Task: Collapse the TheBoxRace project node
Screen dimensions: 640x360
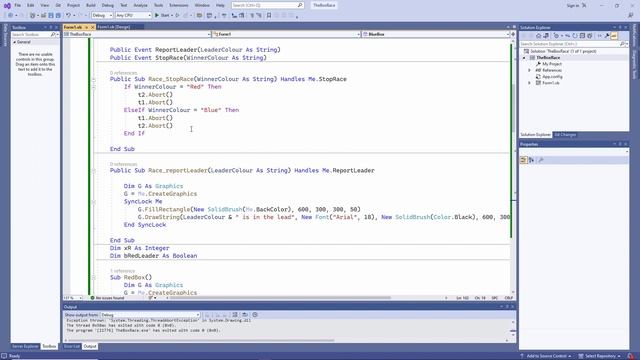Action: click(524, 58)
